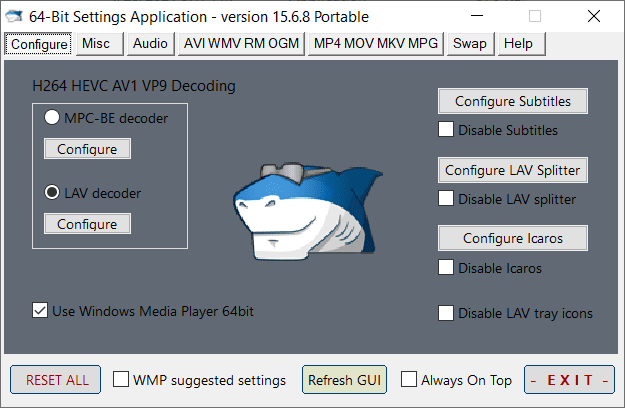Toggle WMP suggested settings checkbox
The width and height of the screenshot is (625, 408).
[121, 380]
